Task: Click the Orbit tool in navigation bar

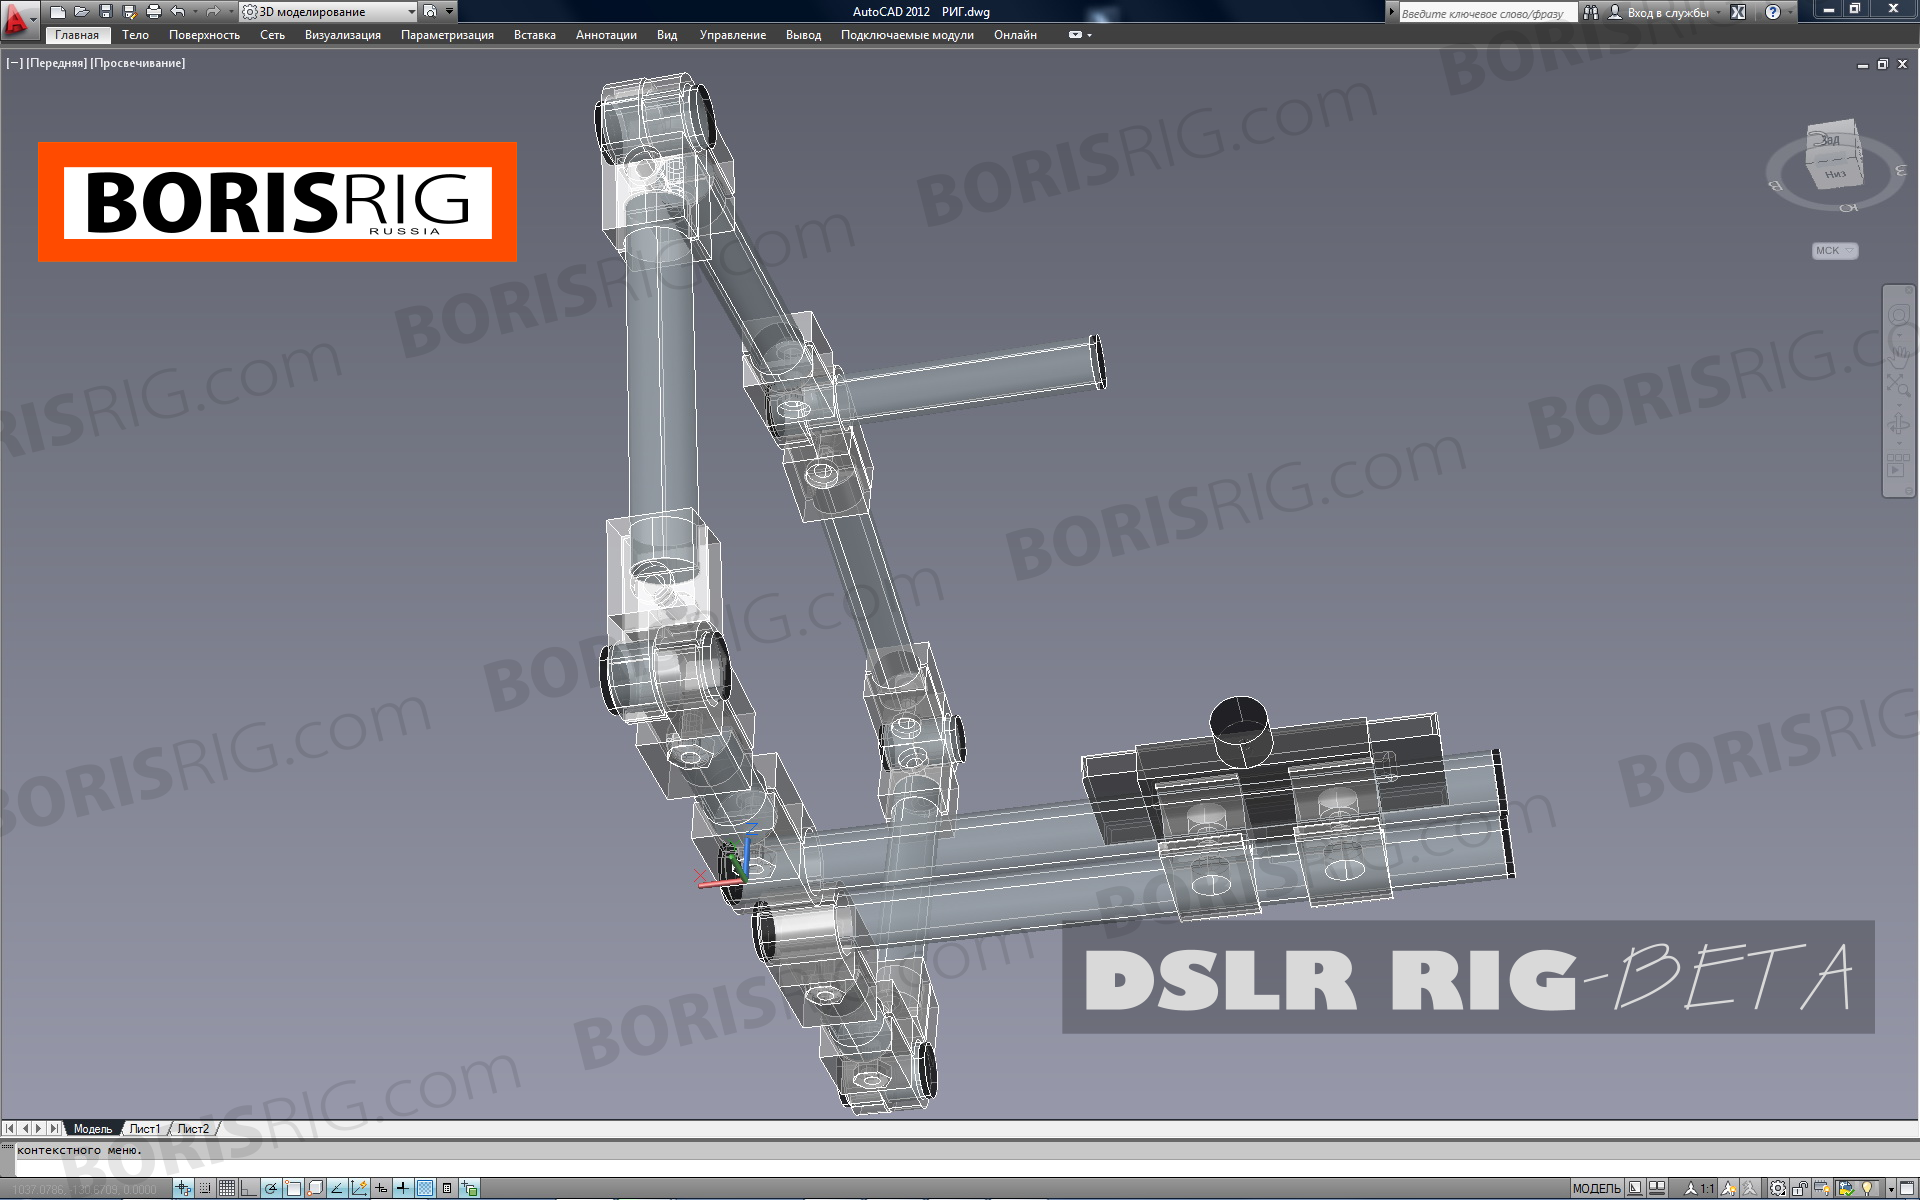Action: (x=1898, y=425)
